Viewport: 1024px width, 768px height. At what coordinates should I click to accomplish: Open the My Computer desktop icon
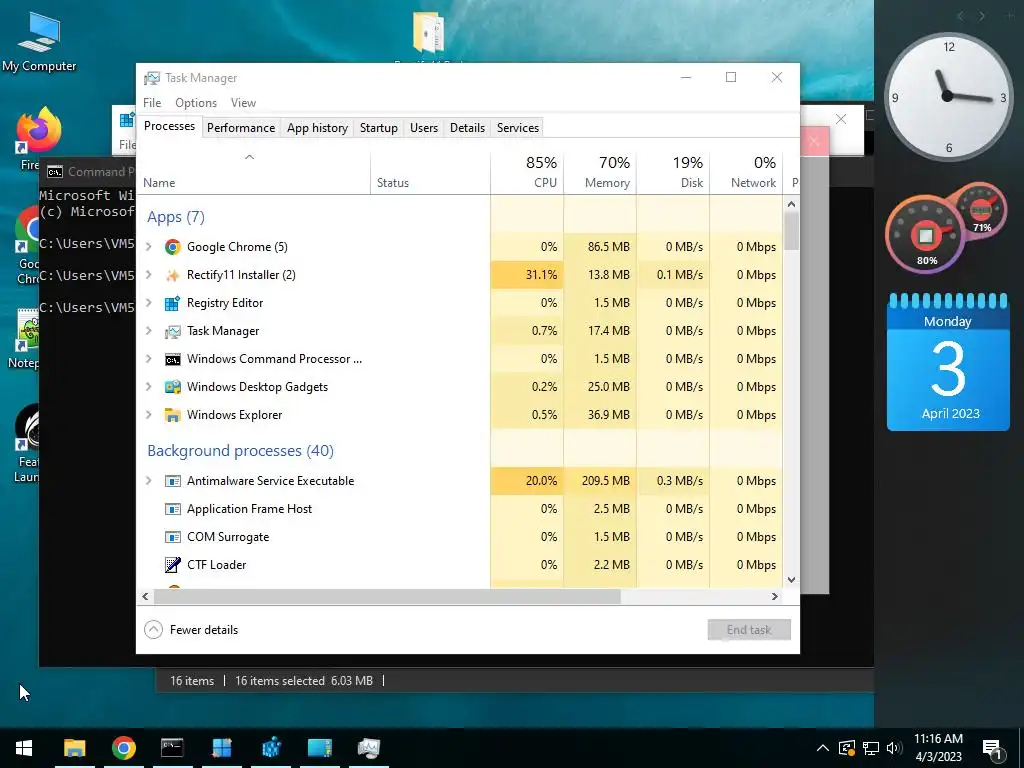tap(39, 43)
